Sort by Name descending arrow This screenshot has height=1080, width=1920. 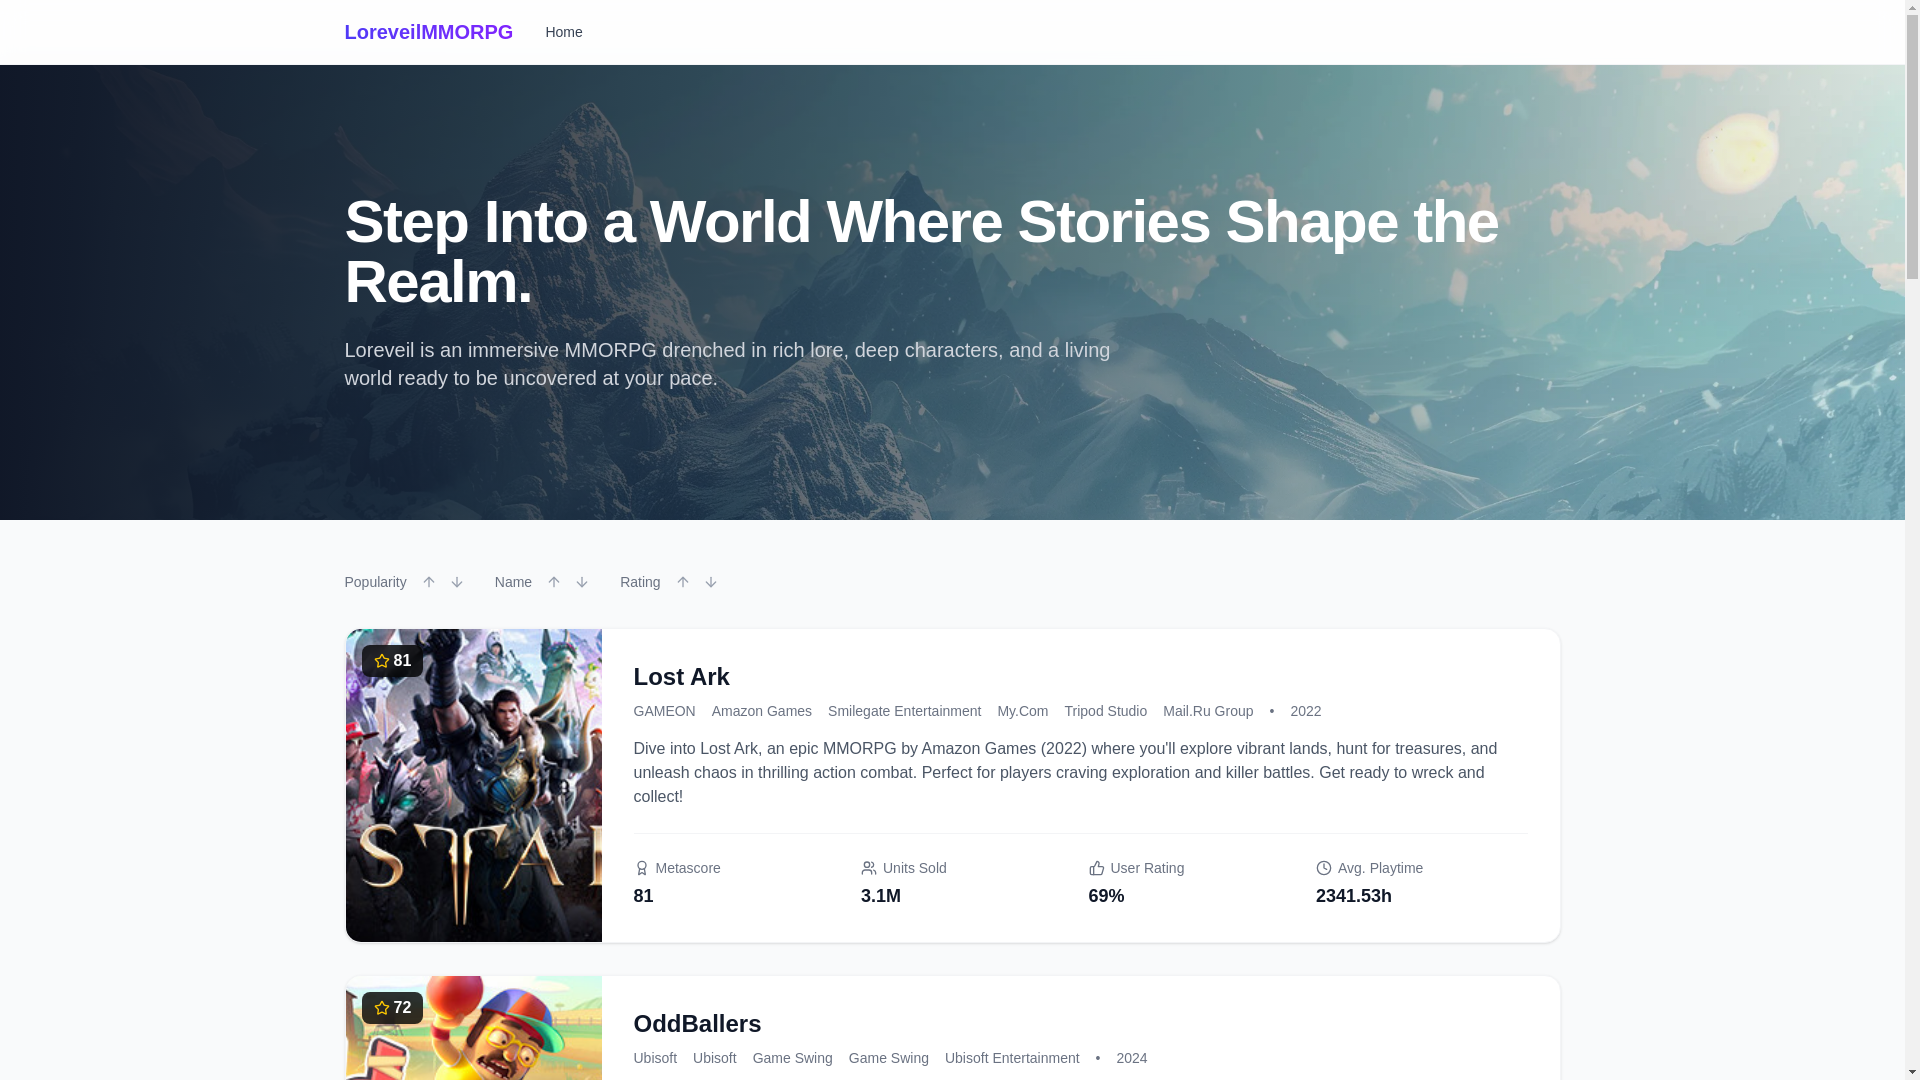click(x=581, y=582)
